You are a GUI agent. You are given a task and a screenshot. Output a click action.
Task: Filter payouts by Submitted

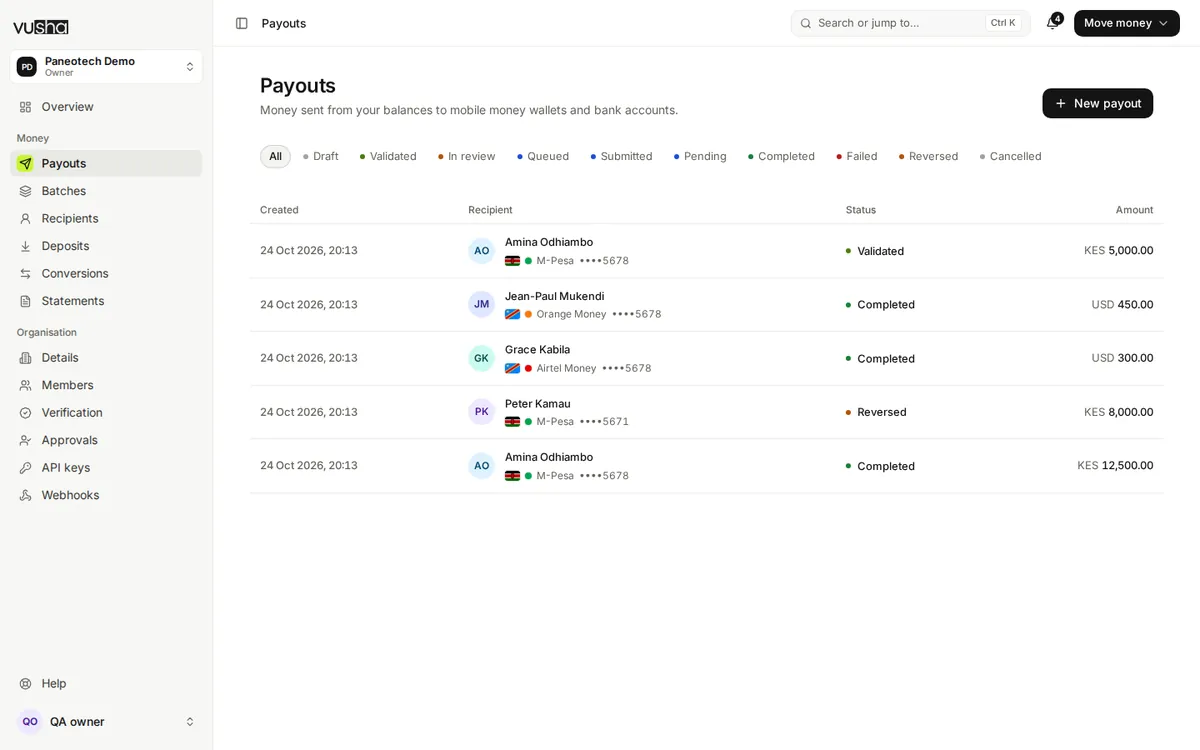(621, 156)
